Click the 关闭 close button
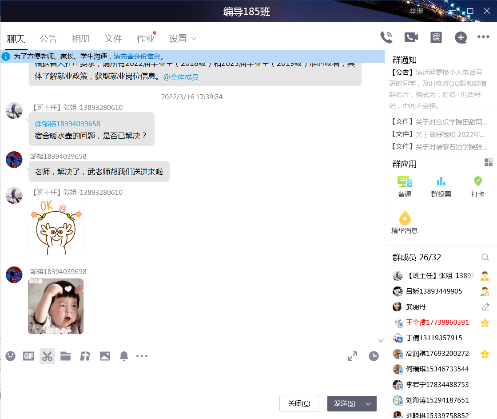This screenshot has width=497, height=419. tap(299, 404)
